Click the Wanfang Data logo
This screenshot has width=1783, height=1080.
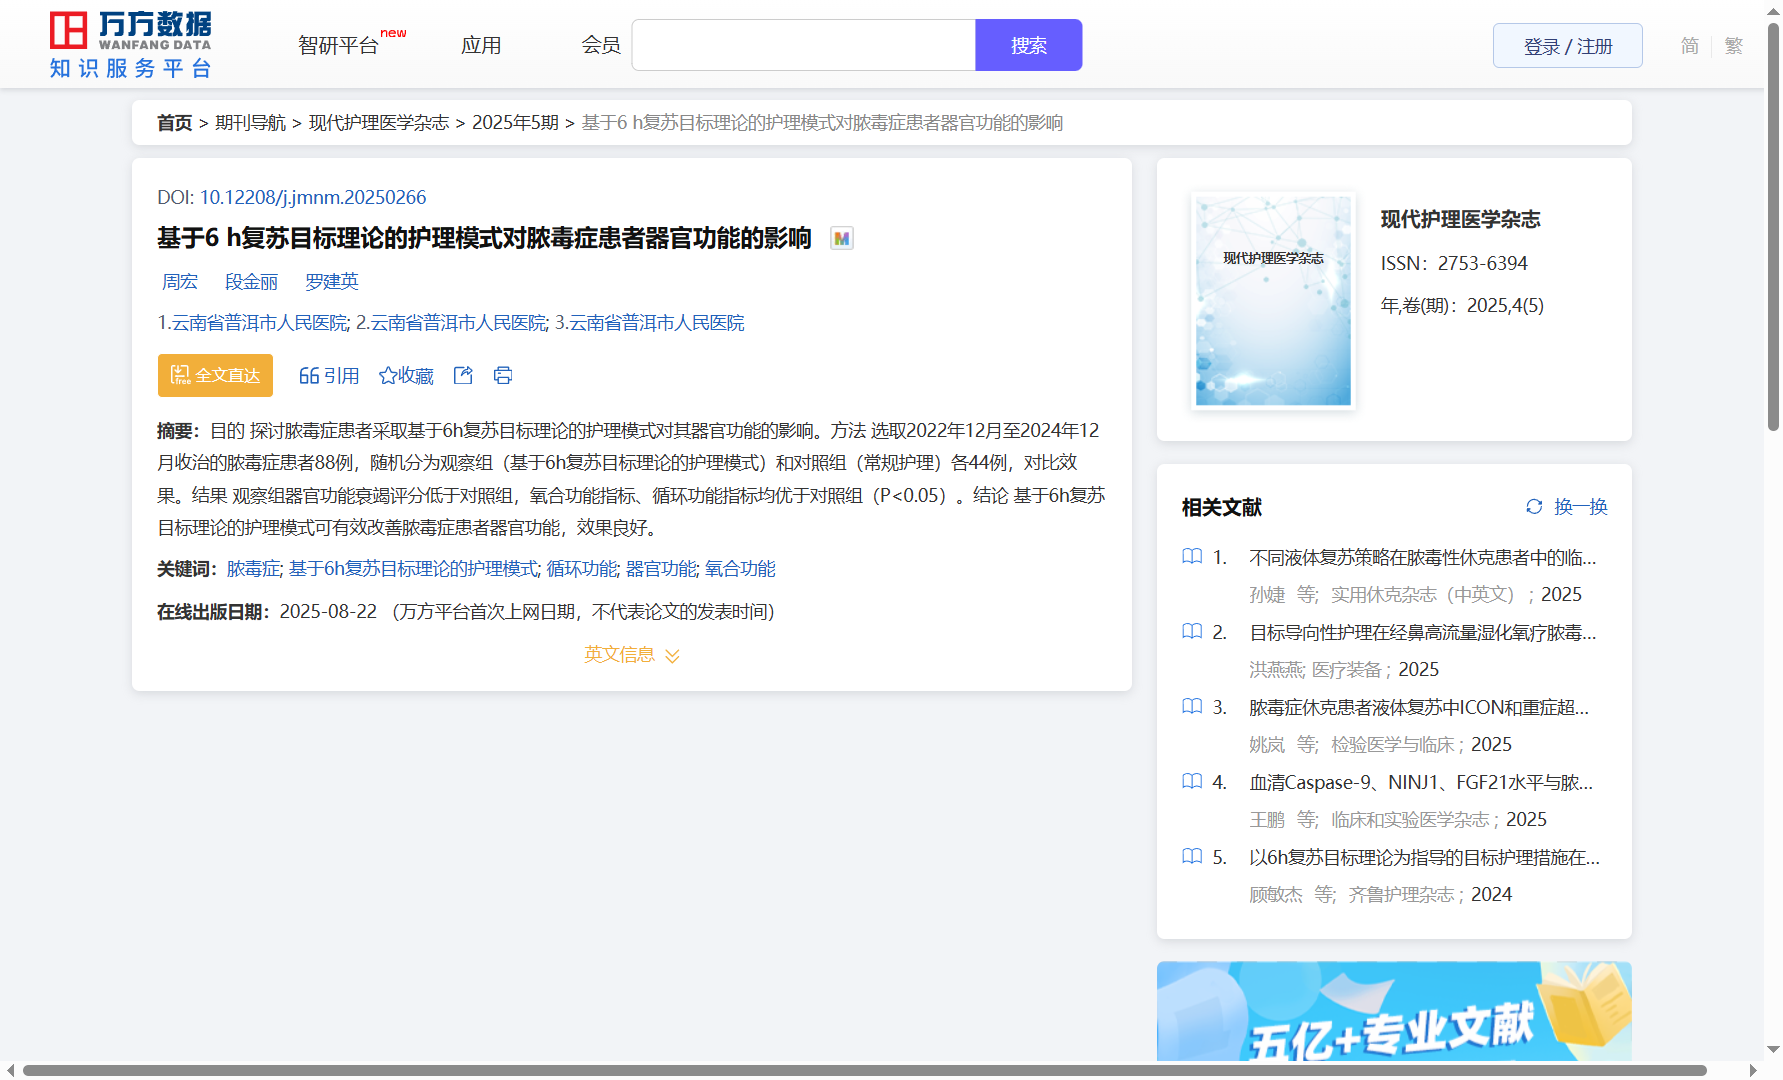click(131, 45)
